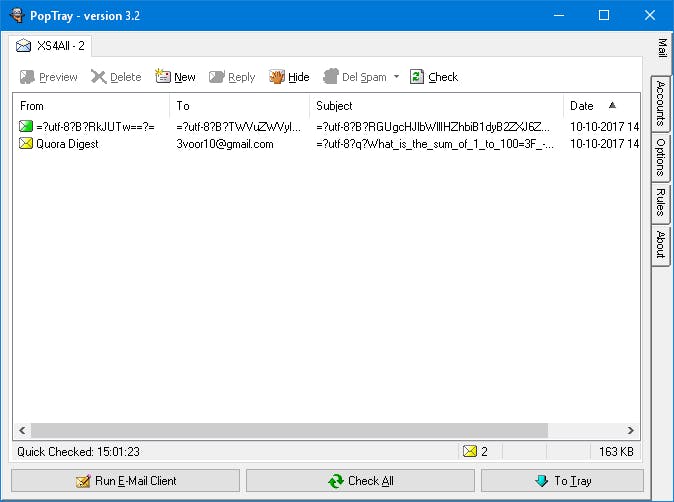Click the PopTray app icon in the title bar

pos(16,15)
